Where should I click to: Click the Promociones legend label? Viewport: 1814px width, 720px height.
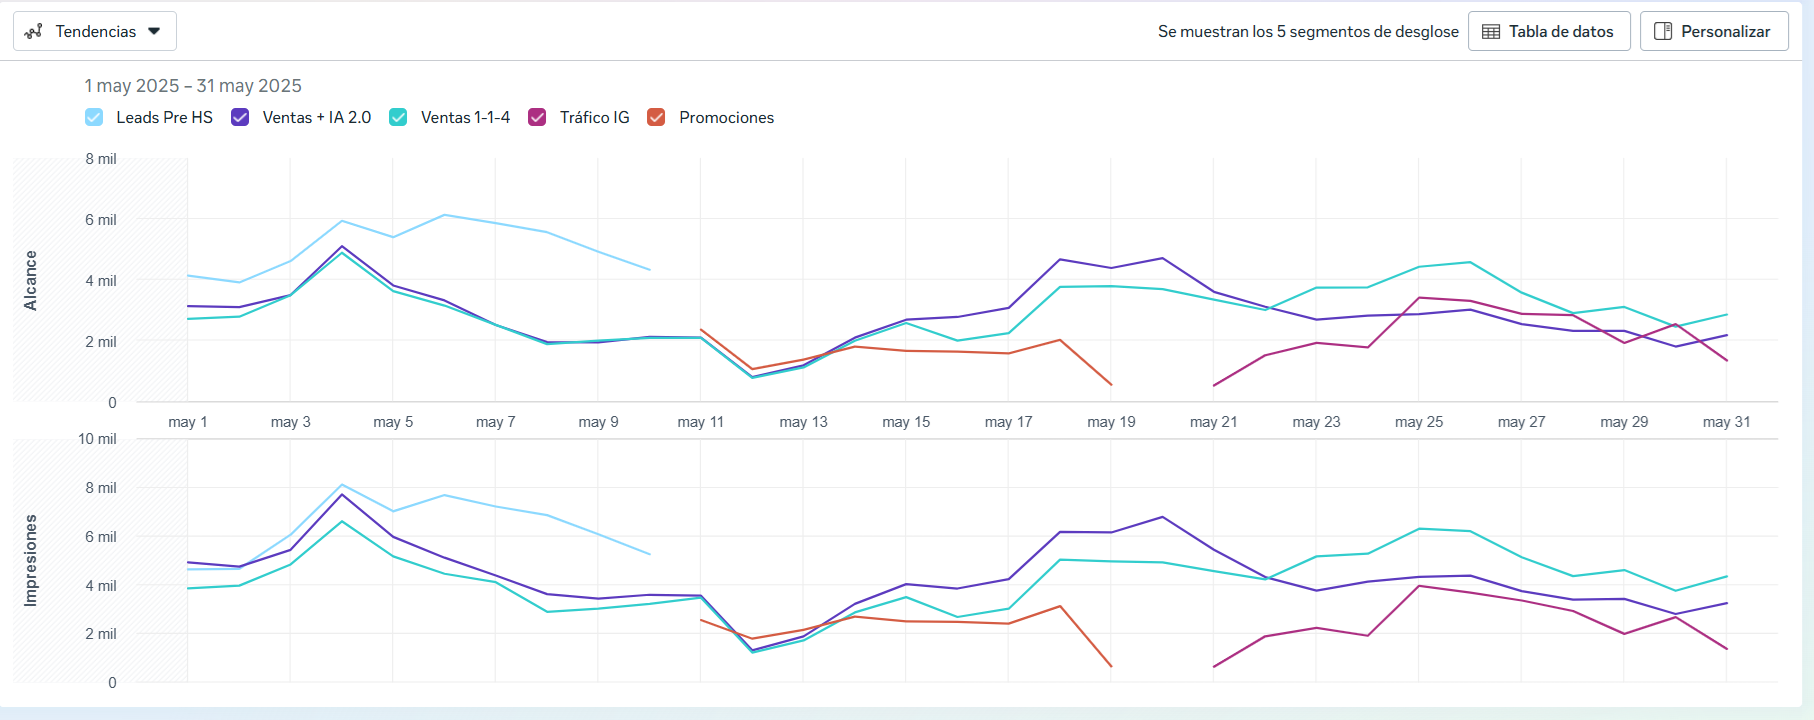tap(726, 117)
